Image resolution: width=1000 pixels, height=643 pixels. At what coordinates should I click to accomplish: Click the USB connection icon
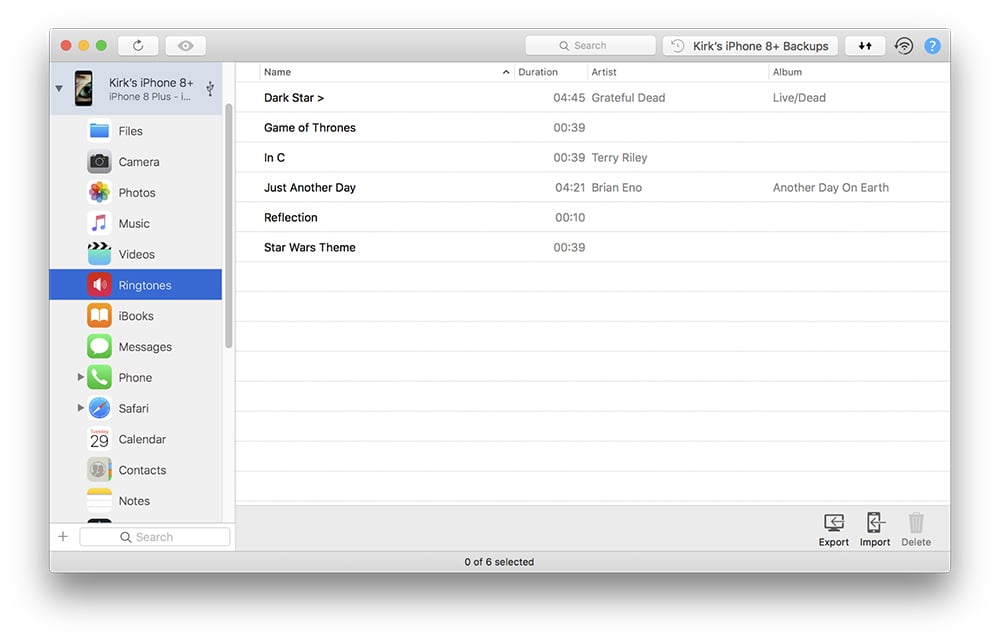(x=210, y=88)
